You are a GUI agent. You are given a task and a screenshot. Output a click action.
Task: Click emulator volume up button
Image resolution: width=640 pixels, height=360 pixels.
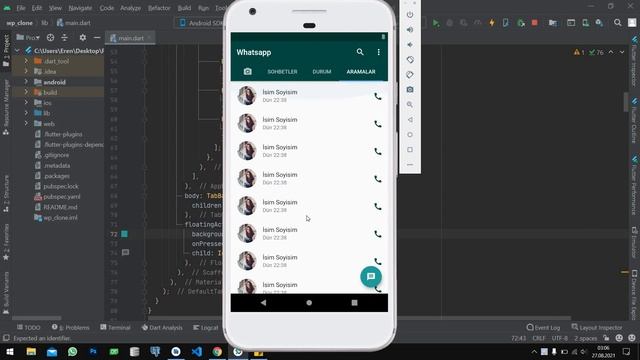[410, 30]
